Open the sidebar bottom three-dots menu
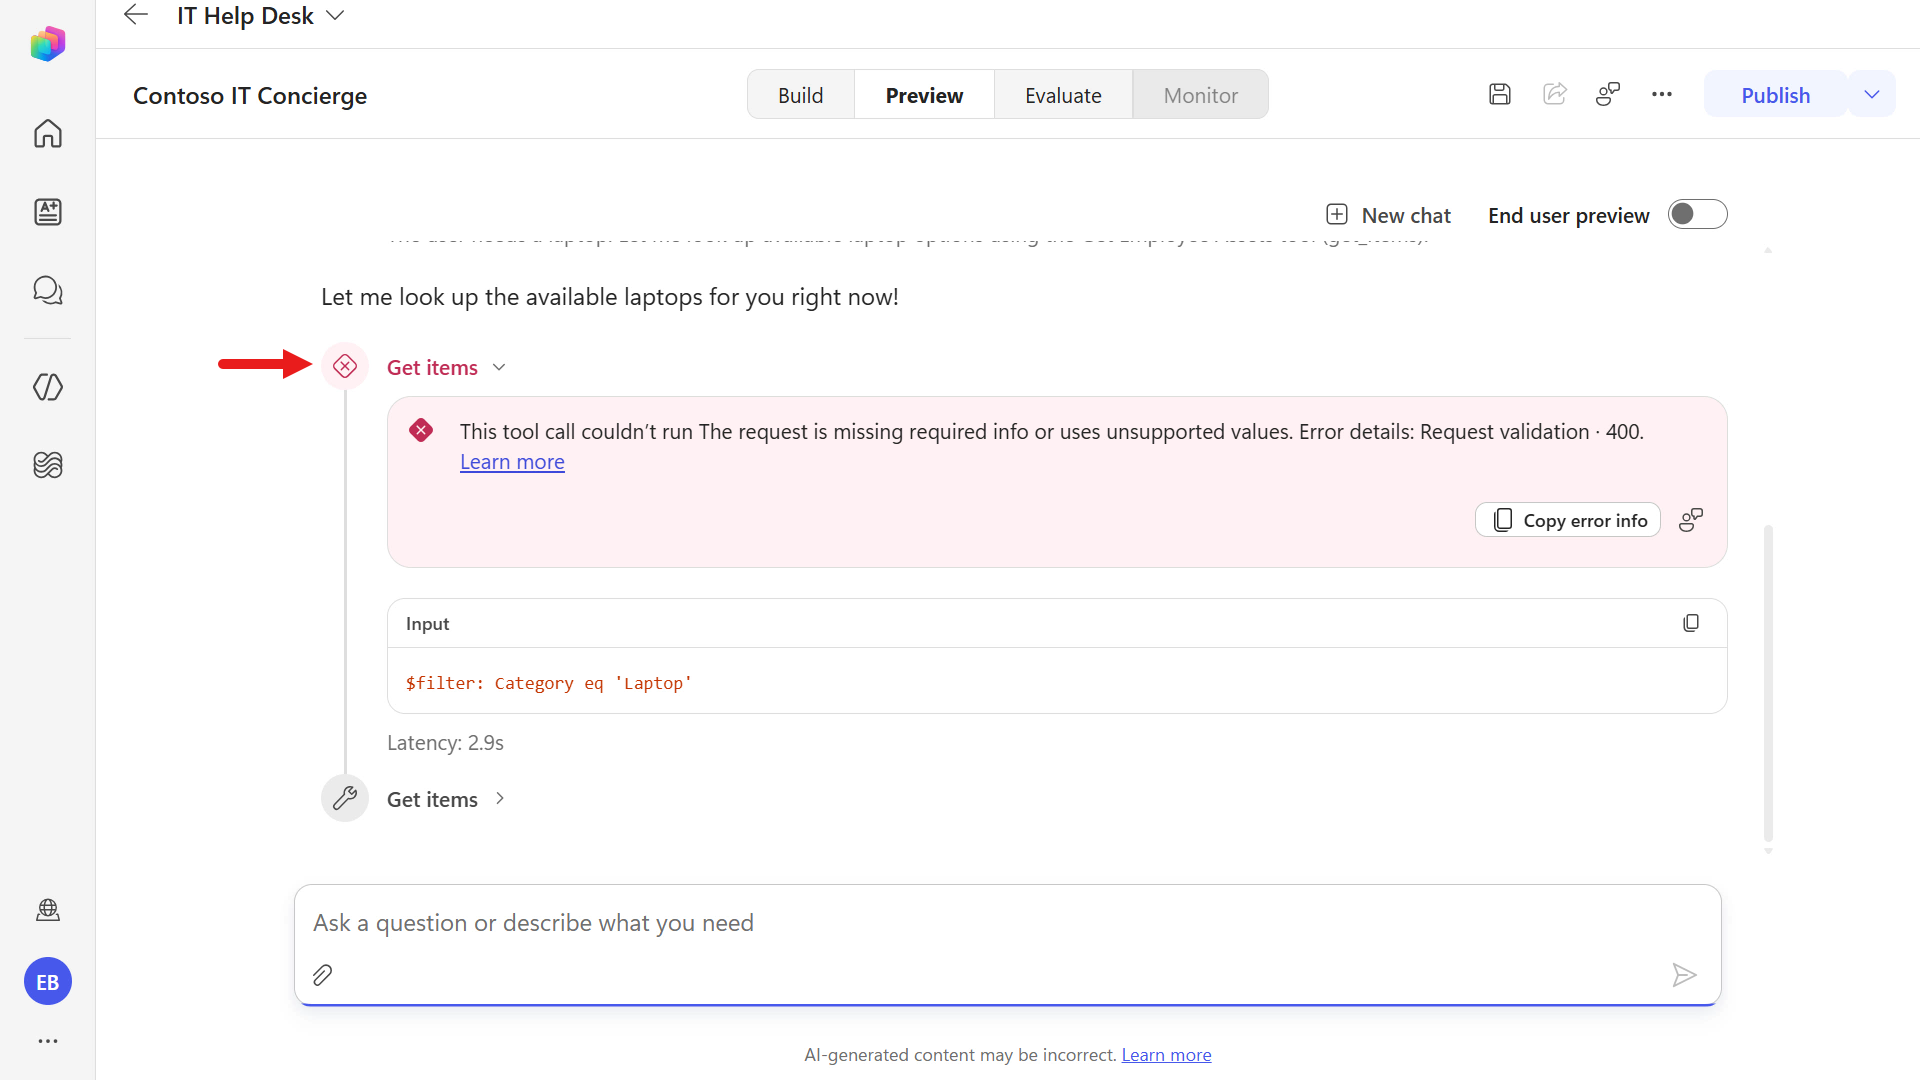 pyautogui.click(x=47, y=1041)
